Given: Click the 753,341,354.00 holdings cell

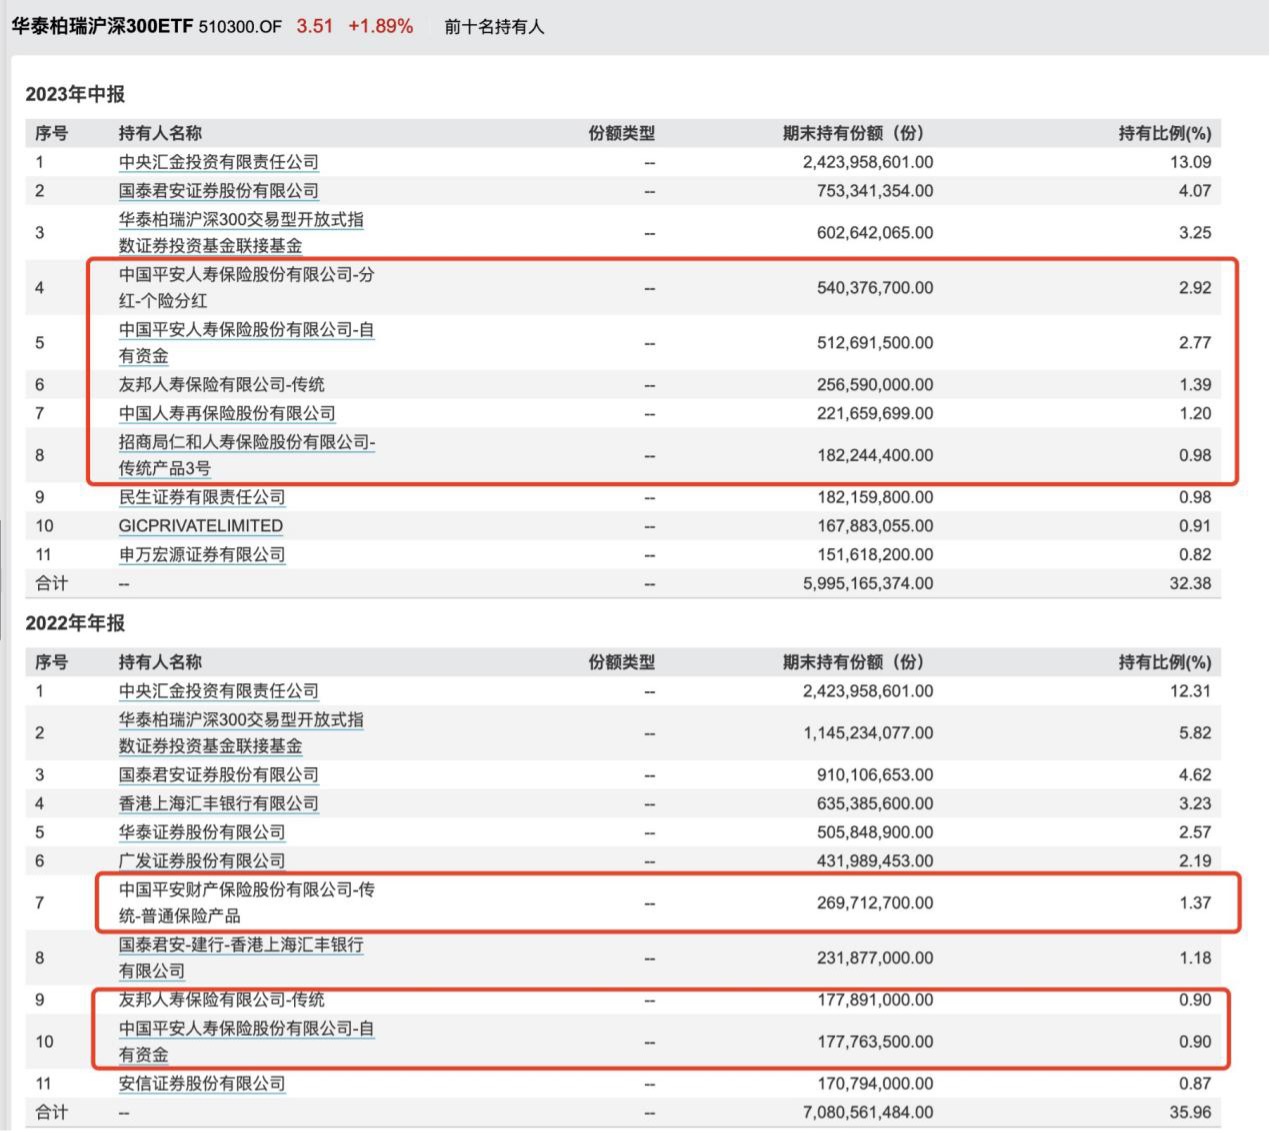Looking at the screenshot, I should pos(875,191).
